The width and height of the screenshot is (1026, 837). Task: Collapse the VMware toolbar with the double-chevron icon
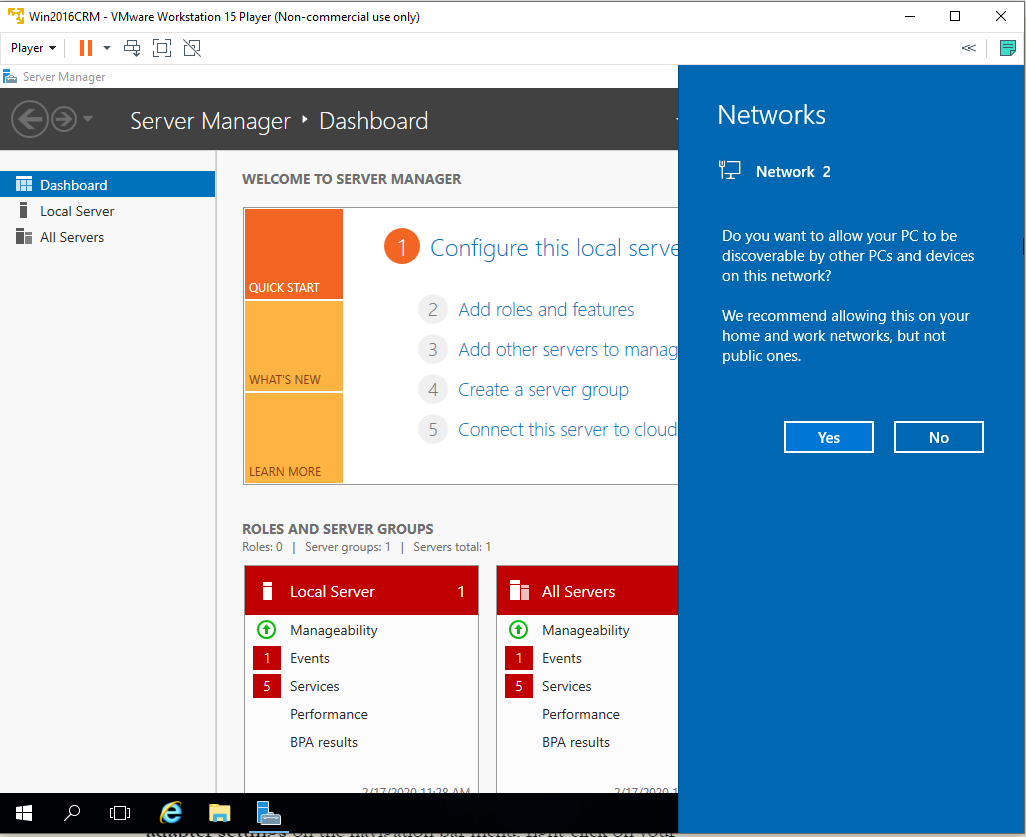(967, 47)
